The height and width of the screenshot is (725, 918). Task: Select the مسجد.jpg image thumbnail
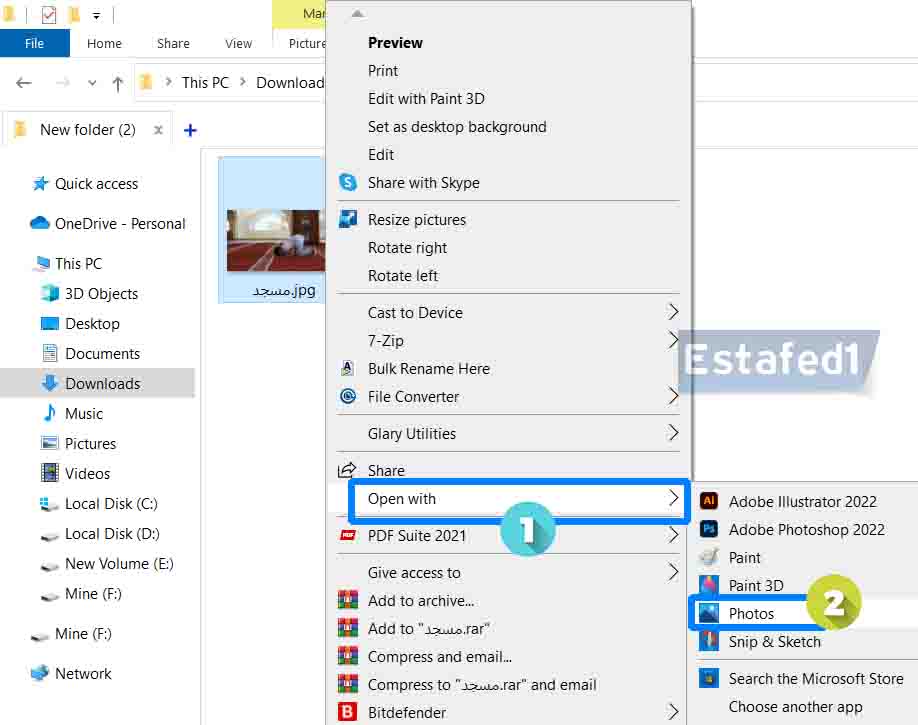point(274,241)
